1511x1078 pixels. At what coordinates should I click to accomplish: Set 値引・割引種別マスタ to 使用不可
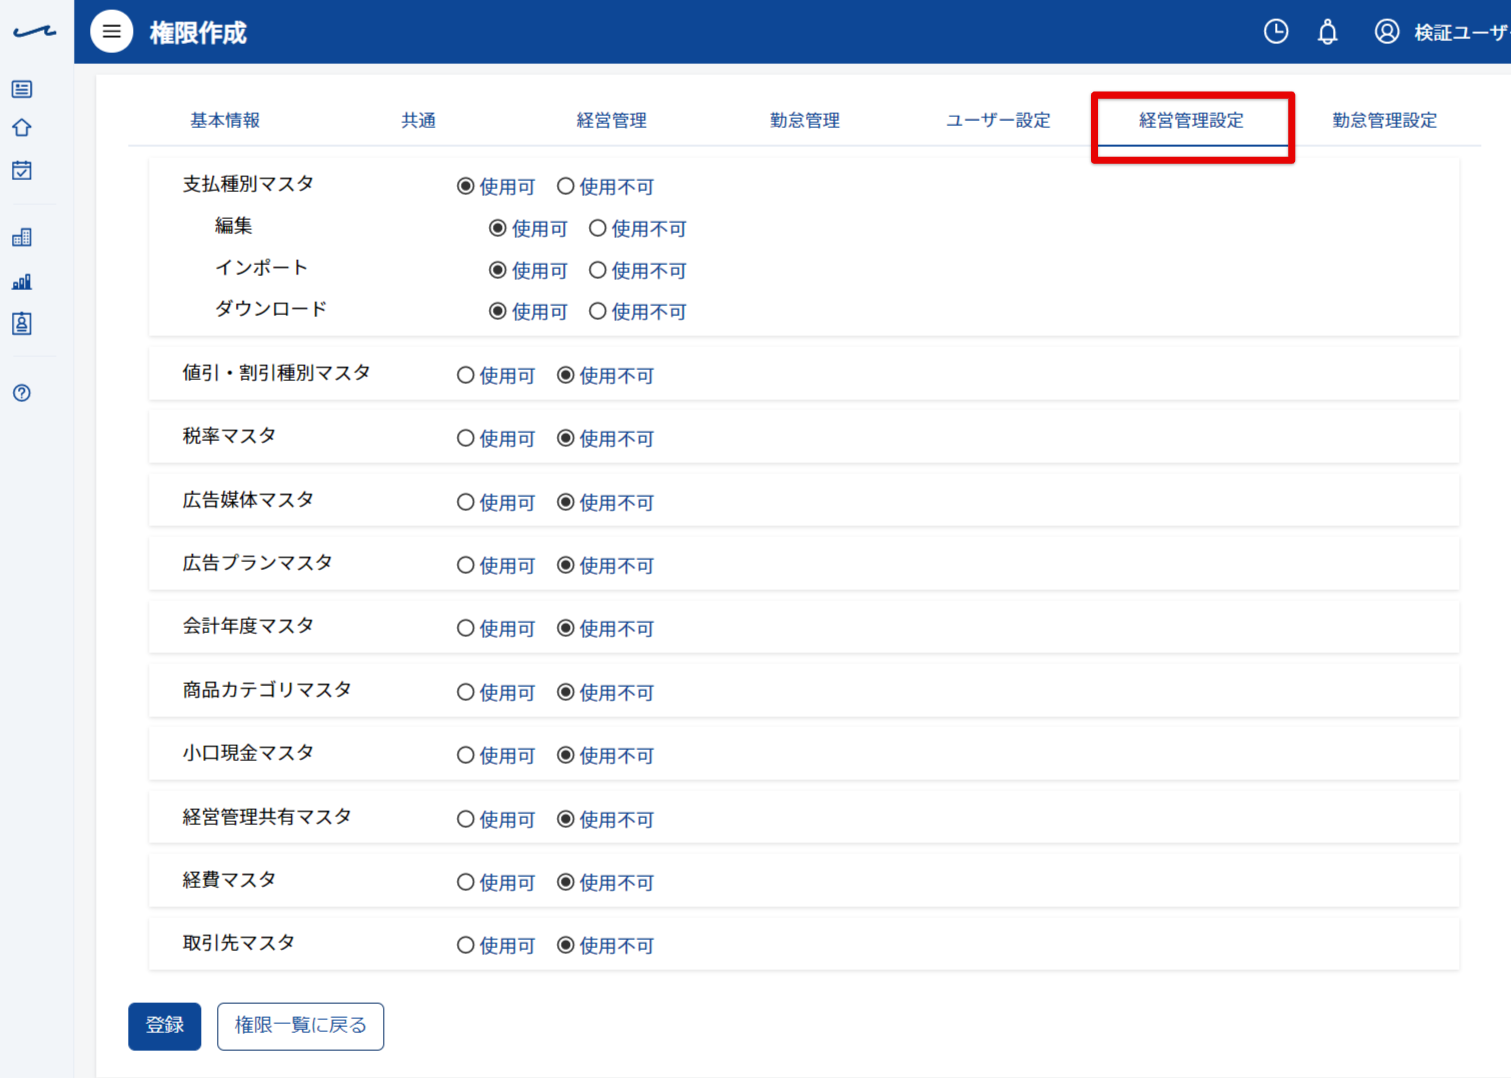pyautogui.click(x=566, y=375)
